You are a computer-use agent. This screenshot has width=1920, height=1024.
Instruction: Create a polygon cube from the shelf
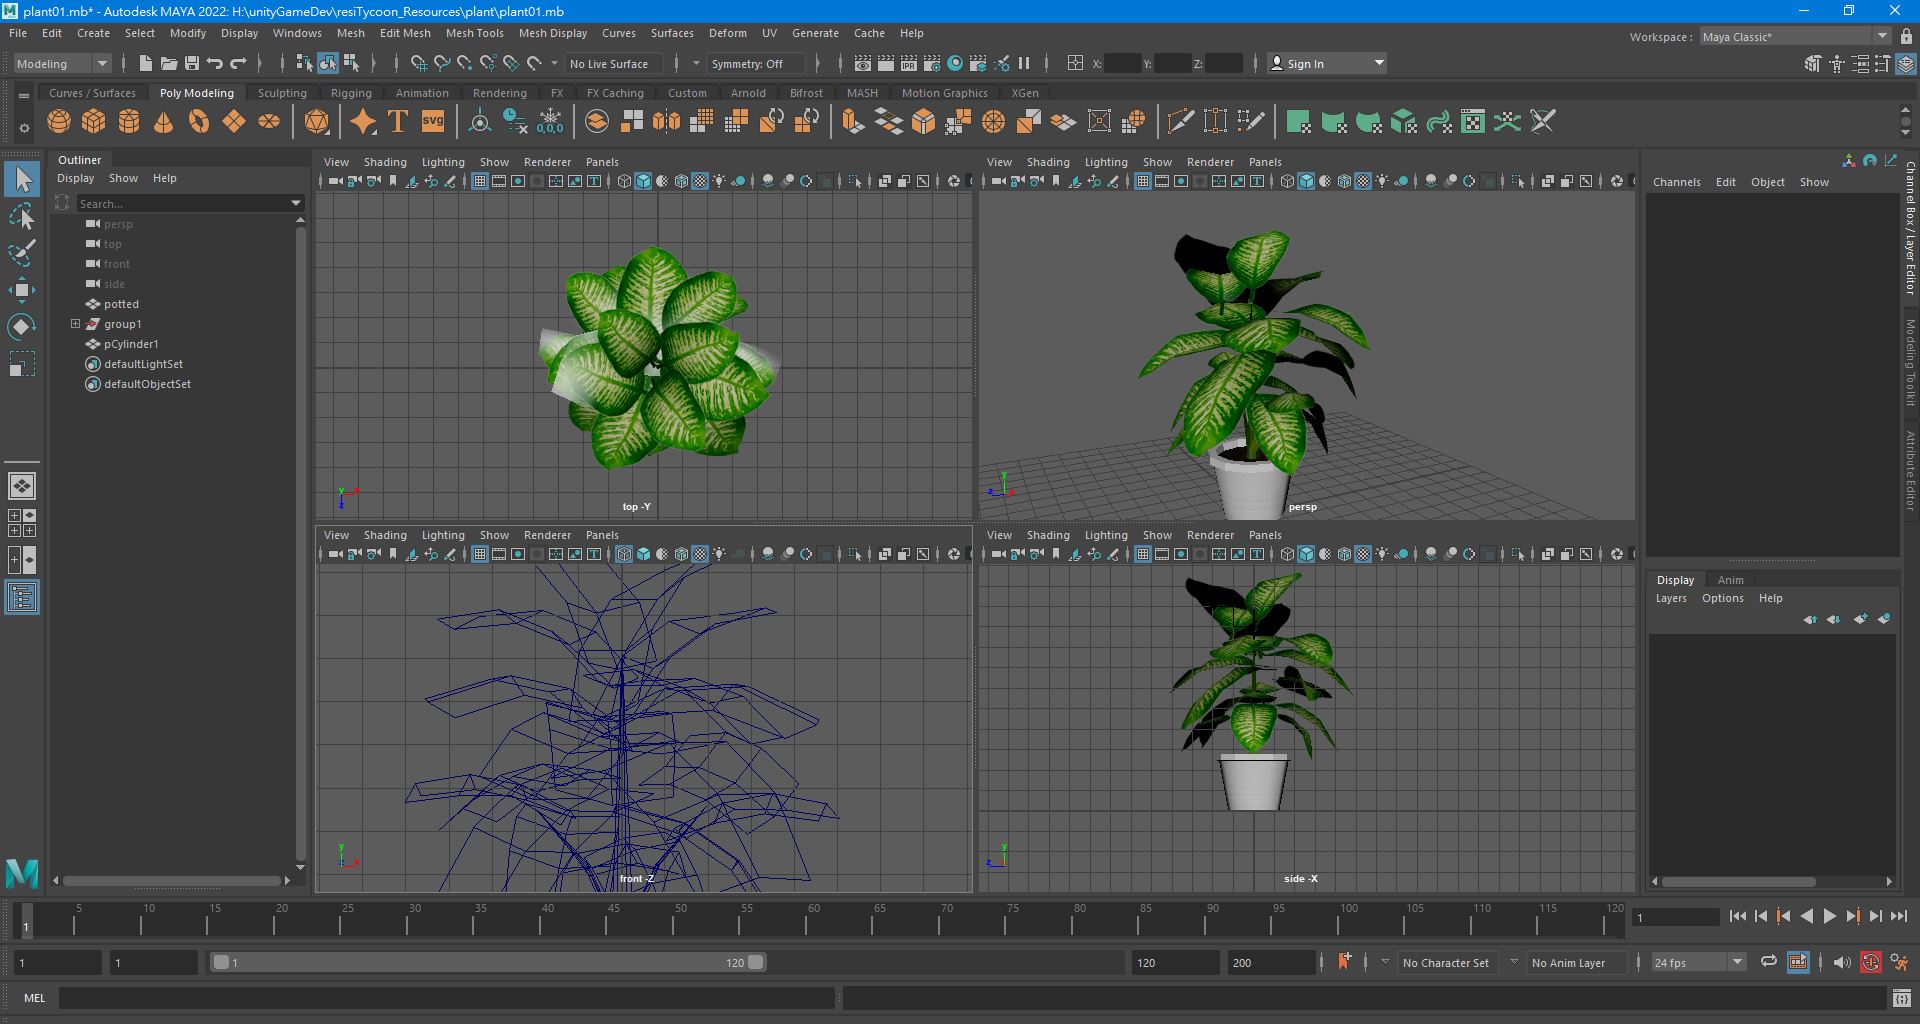94,122
